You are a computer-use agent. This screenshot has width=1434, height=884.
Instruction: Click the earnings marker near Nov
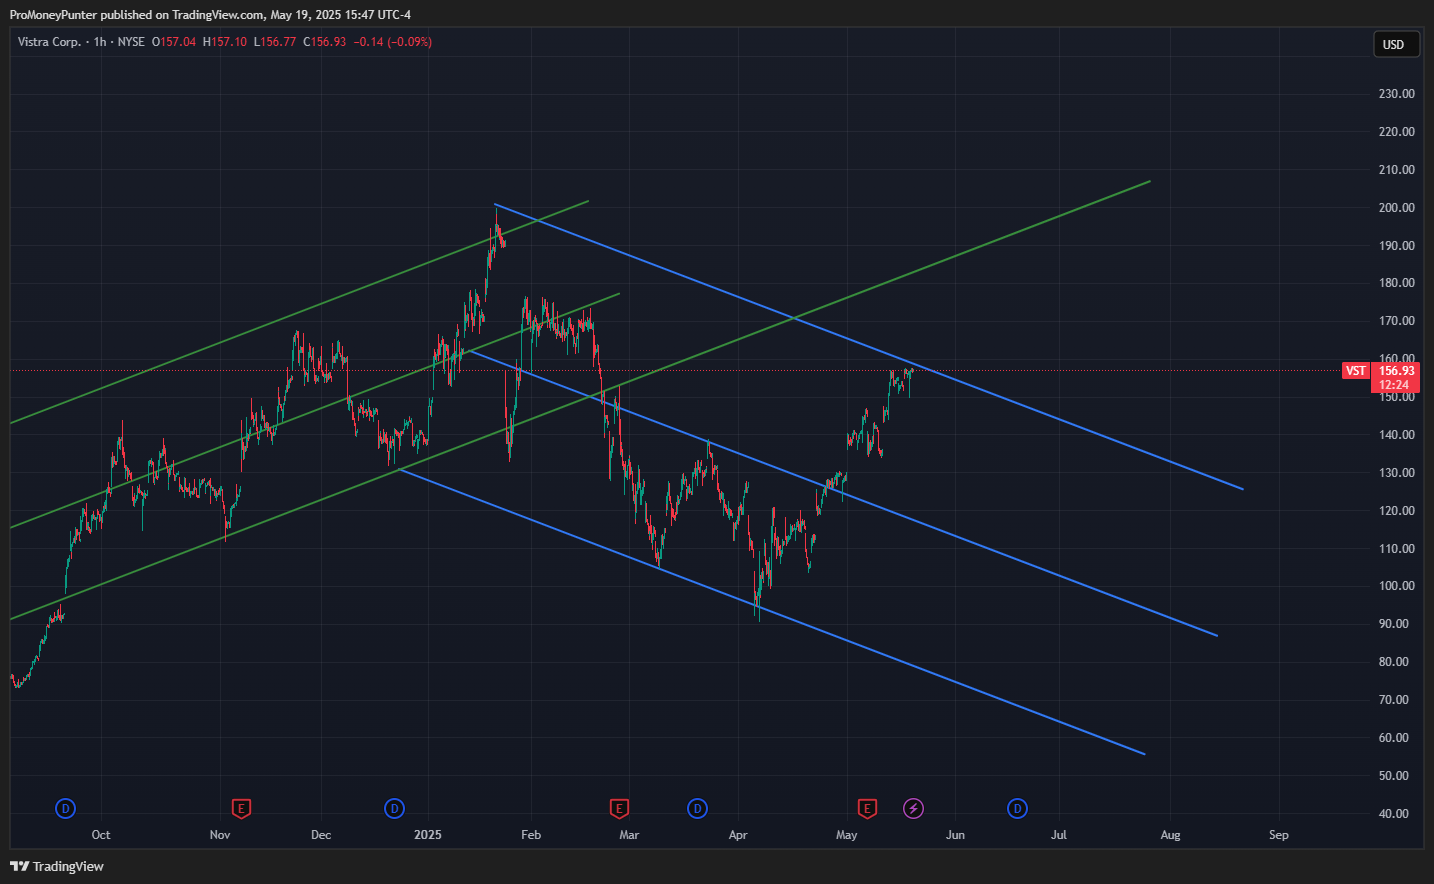coord(240,808)
